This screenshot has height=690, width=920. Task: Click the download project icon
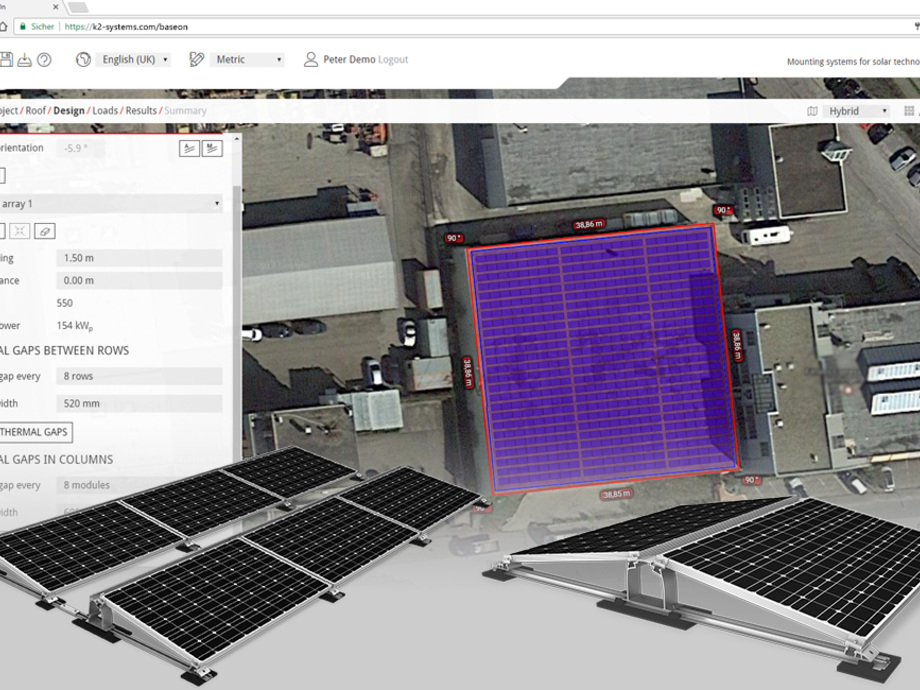coord(25,60)
